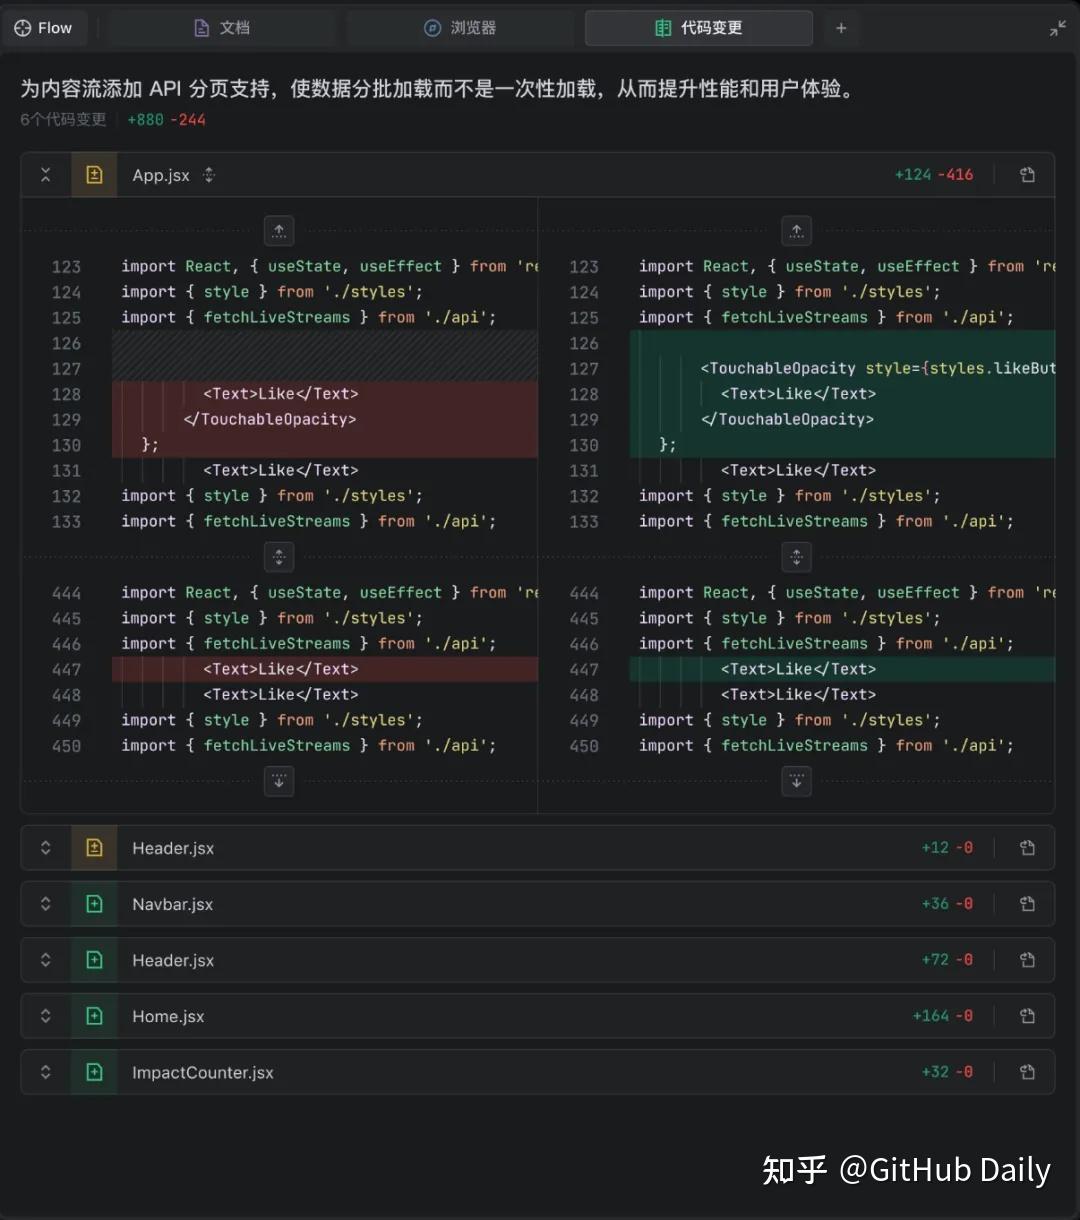The height and width of the screenshot is (1220, 1080).
Task: Click the copy icon on the Home.jsx row
Action: [x=1027, y=1016]
